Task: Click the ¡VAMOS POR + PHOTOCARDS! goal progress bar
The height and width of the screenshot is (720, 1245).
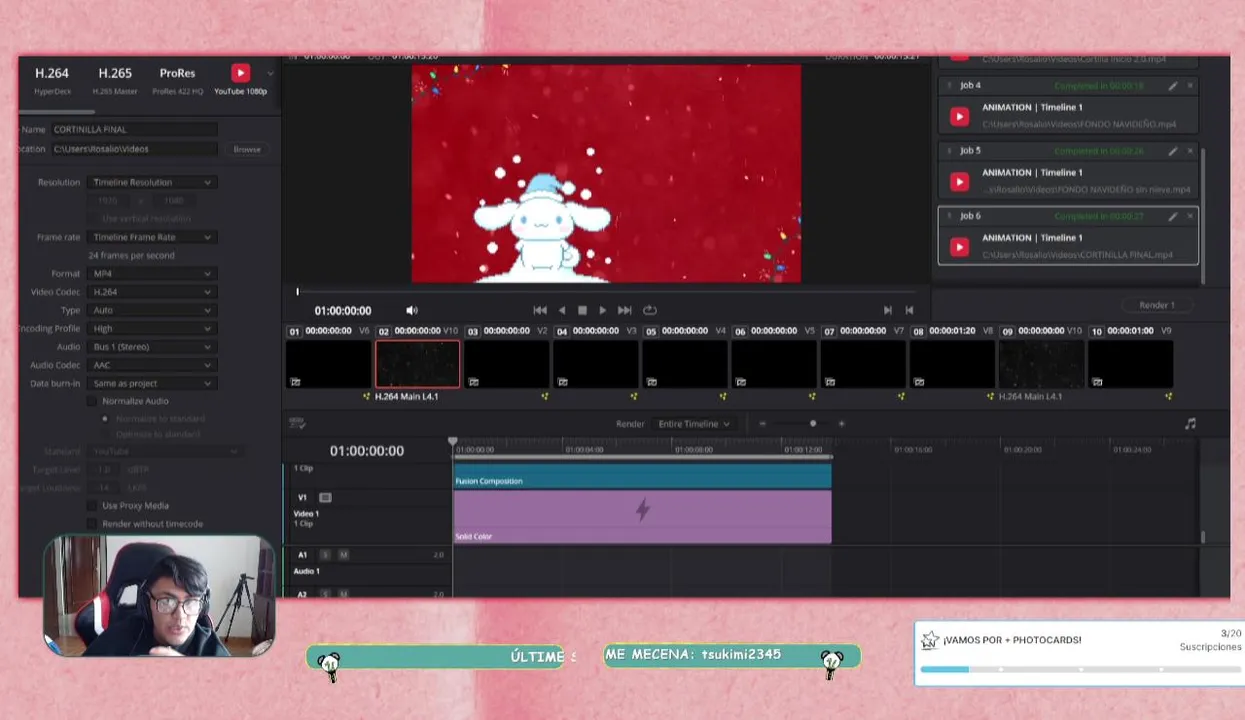Action: point(1080,669)
